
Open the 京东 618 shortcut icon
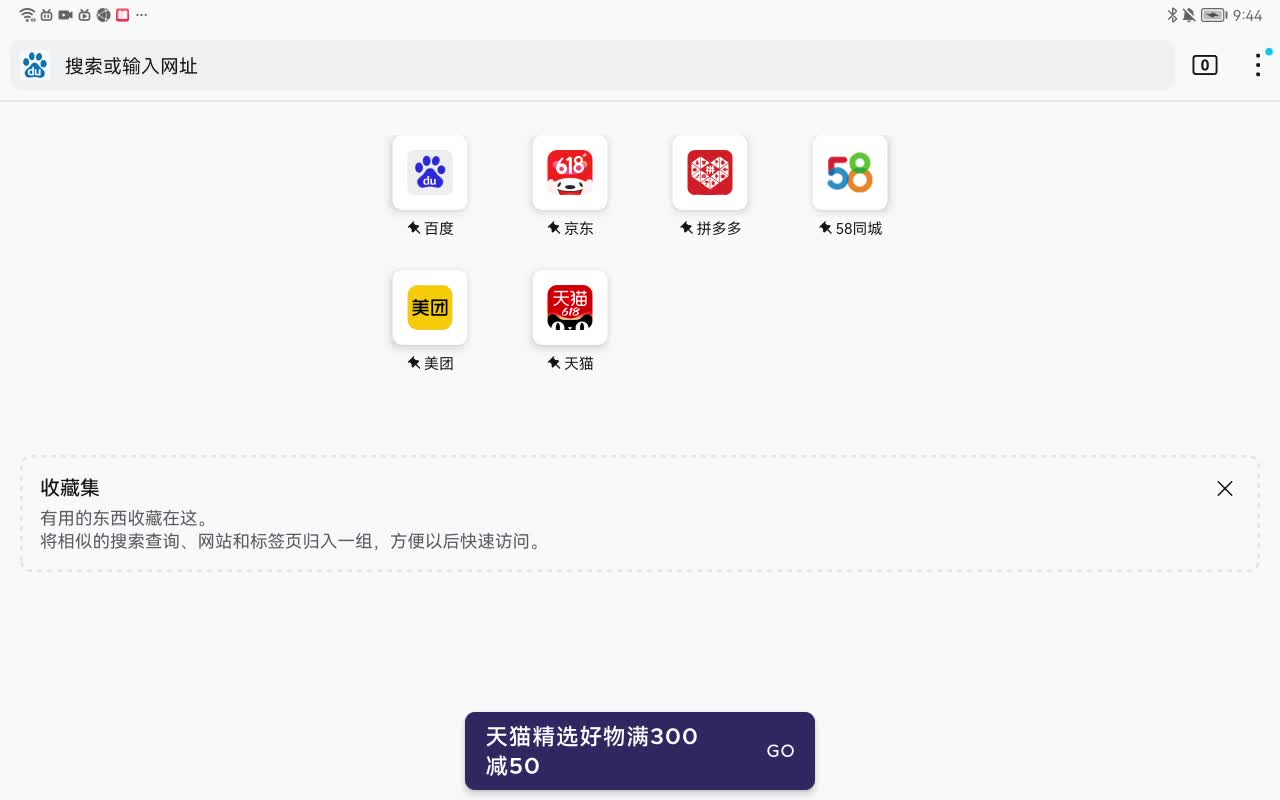click(x=570, y=172)
